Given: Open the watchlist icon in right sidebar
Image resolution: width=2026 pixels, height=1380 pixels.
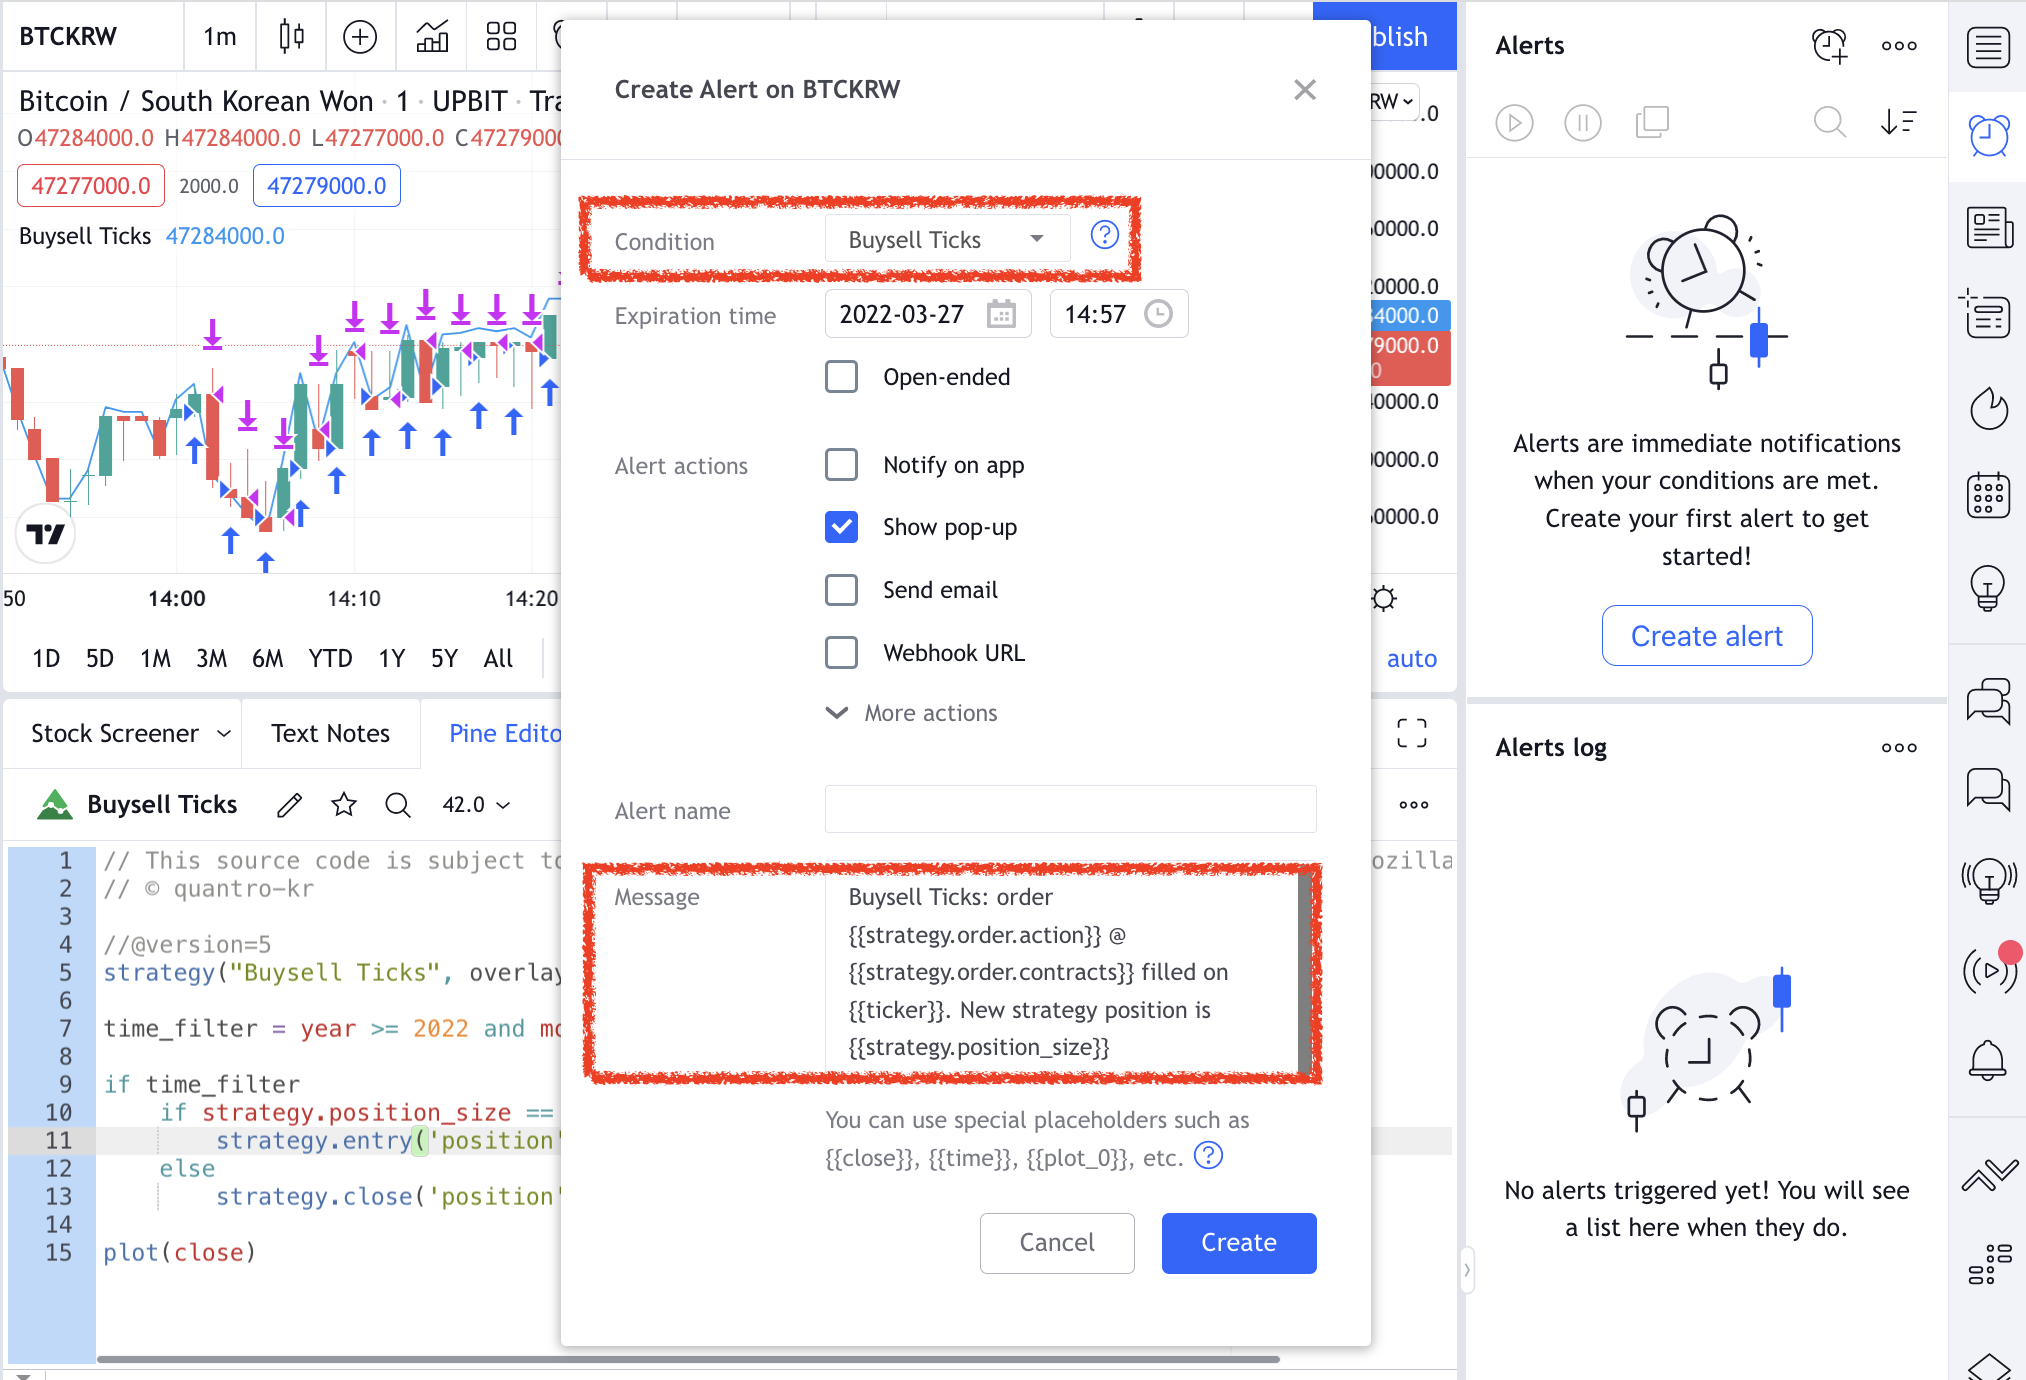Looking at the screenshot, I should 1988,48.
